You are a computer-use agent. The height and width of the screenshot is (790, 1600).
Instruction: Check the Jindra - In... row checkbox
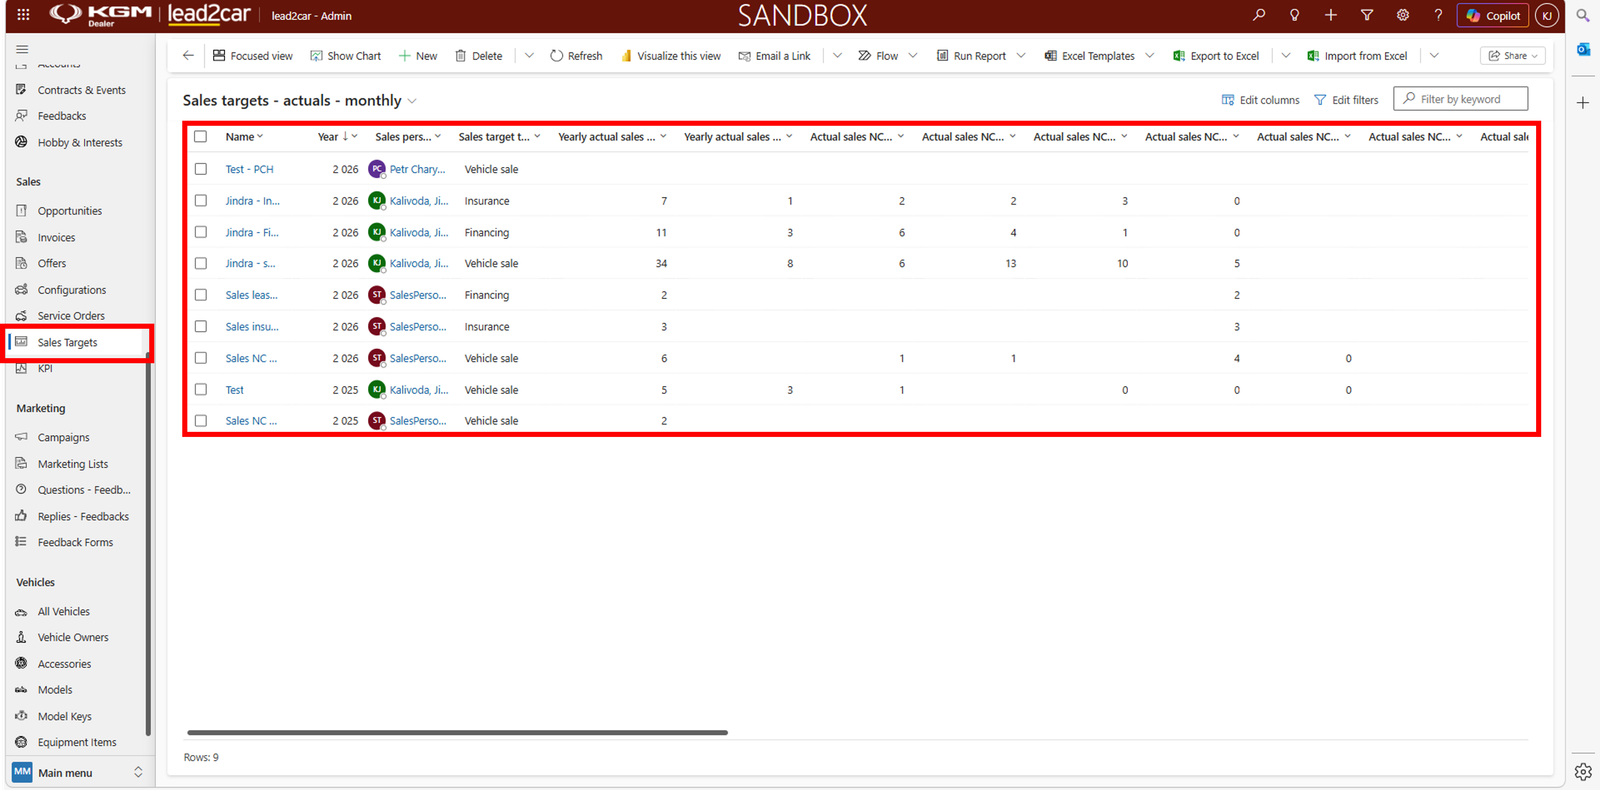[x=201, y=201]
